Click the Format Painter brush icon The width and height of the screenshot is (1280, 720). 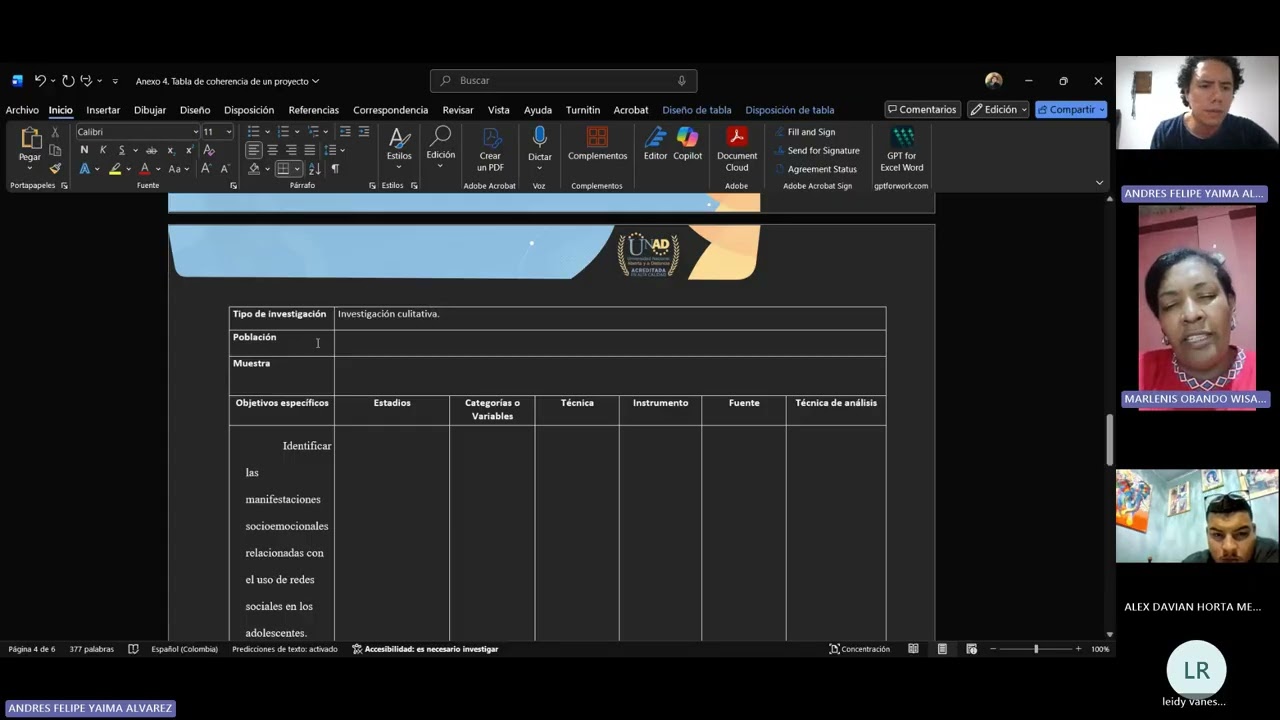point(55,168)
